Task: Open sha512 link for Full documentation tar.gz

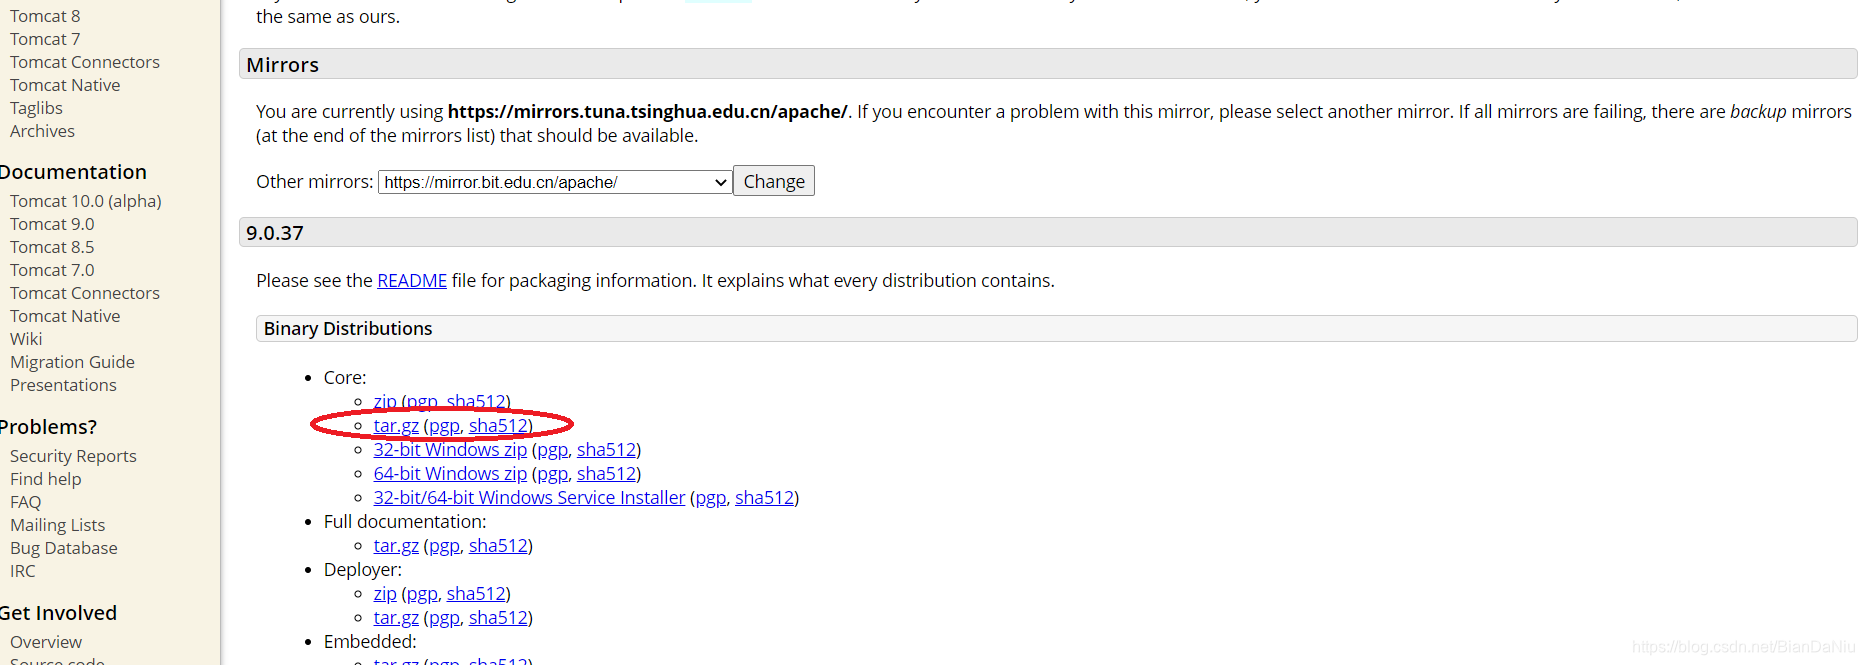Action: tap(498, 546)
